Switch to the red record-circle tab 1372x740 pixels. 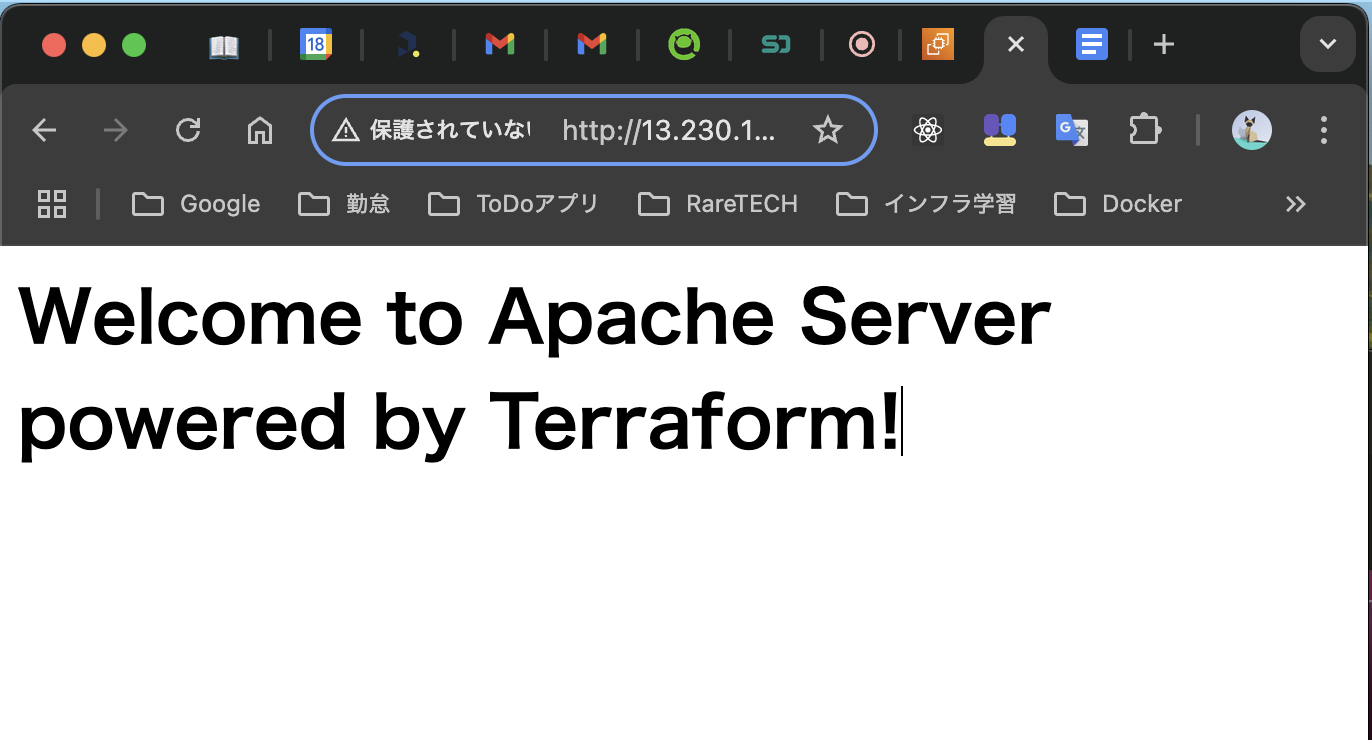861,44
